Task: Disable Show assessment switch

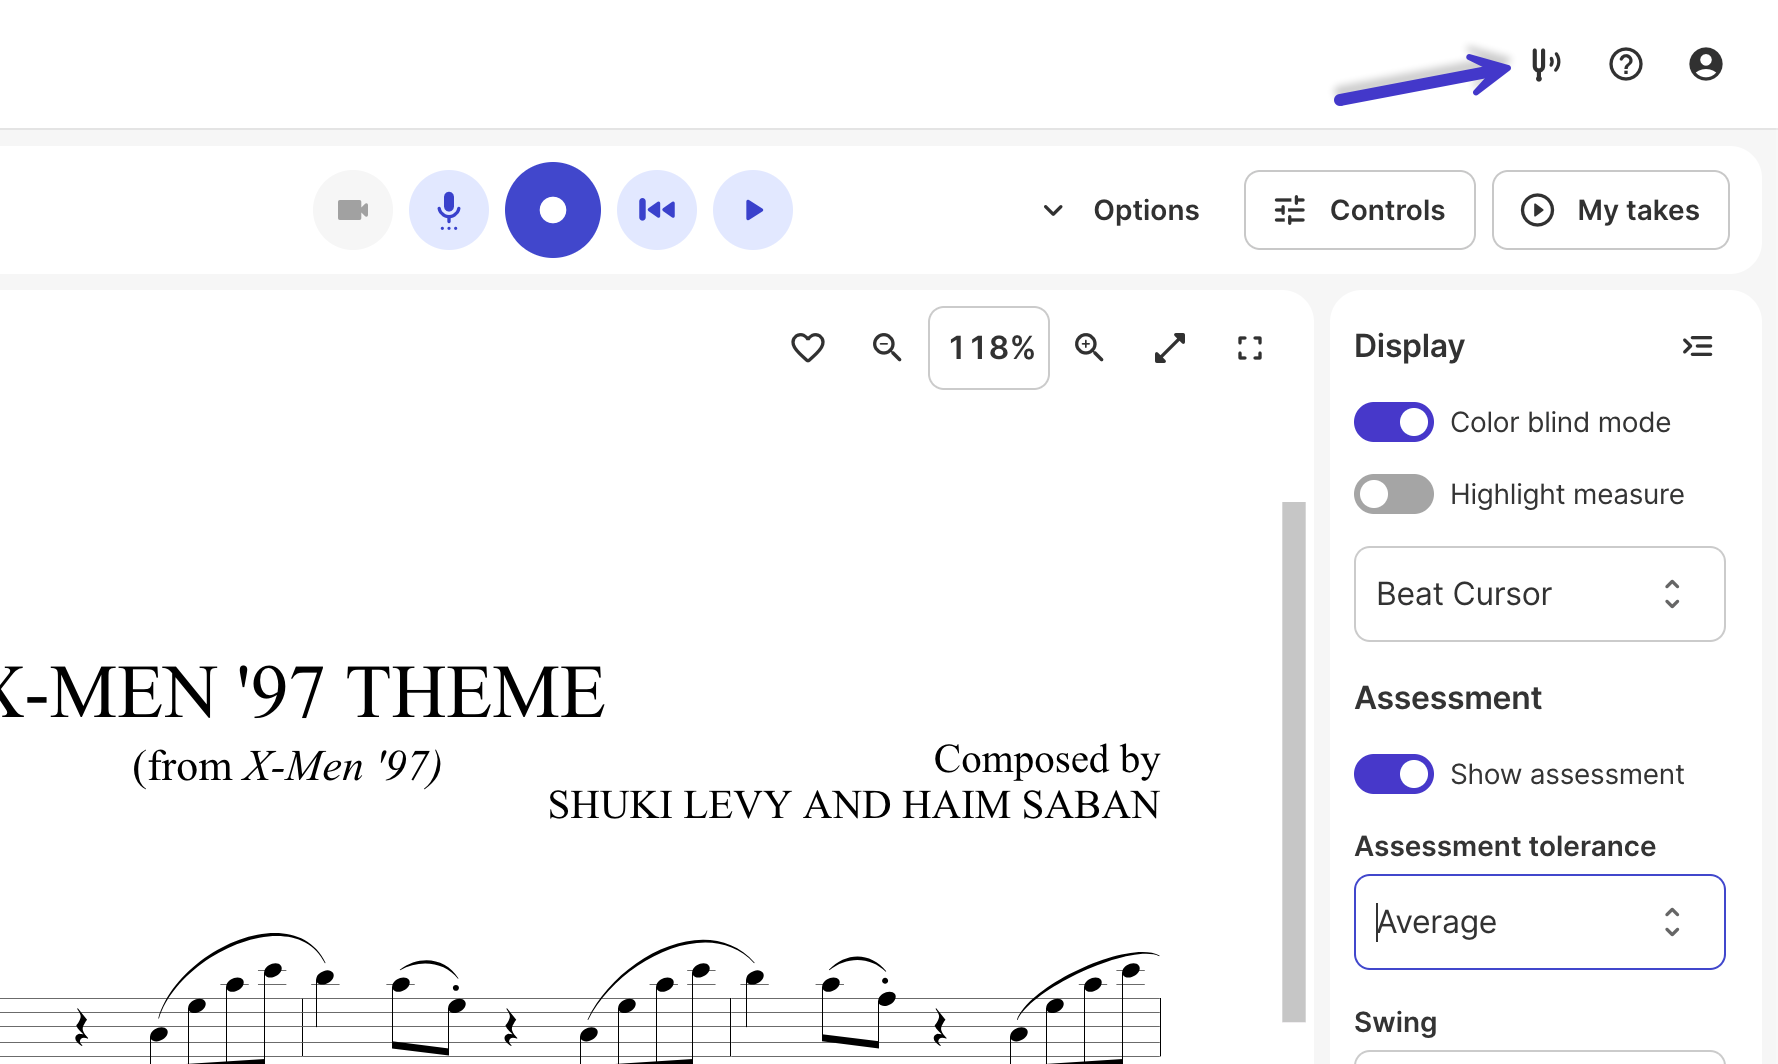Action: [1394, 774]
